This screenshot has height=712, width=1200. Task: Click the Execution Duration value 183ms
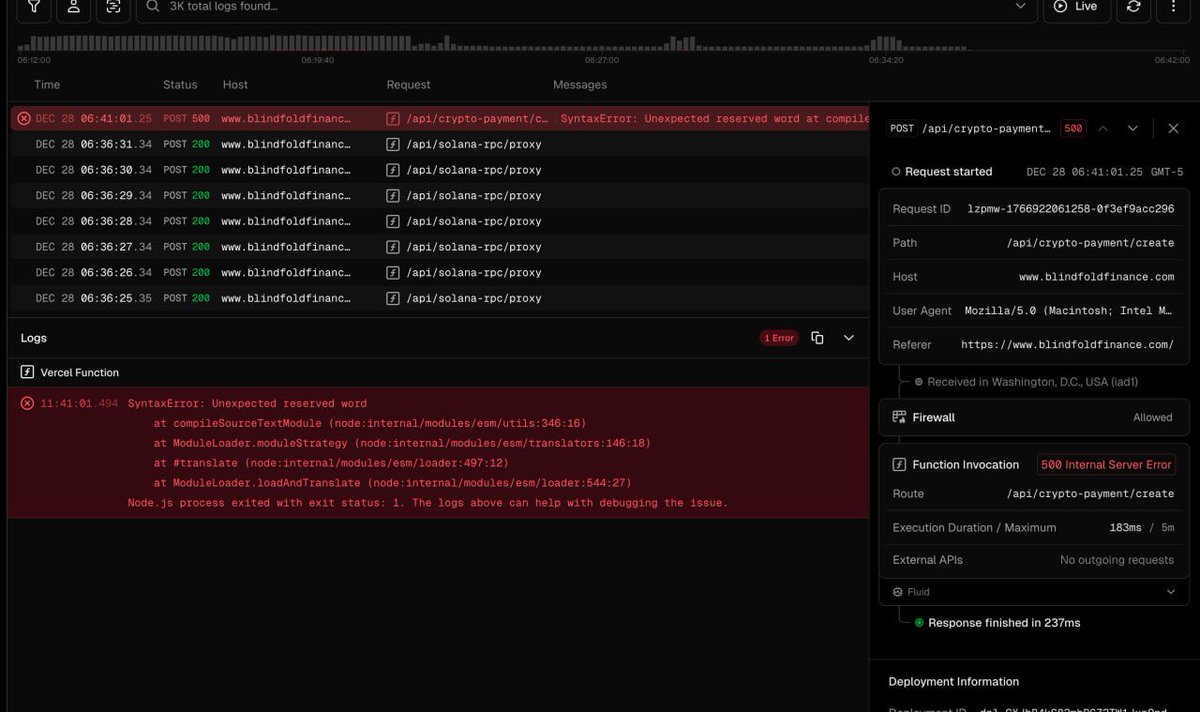click(1125, 527)
